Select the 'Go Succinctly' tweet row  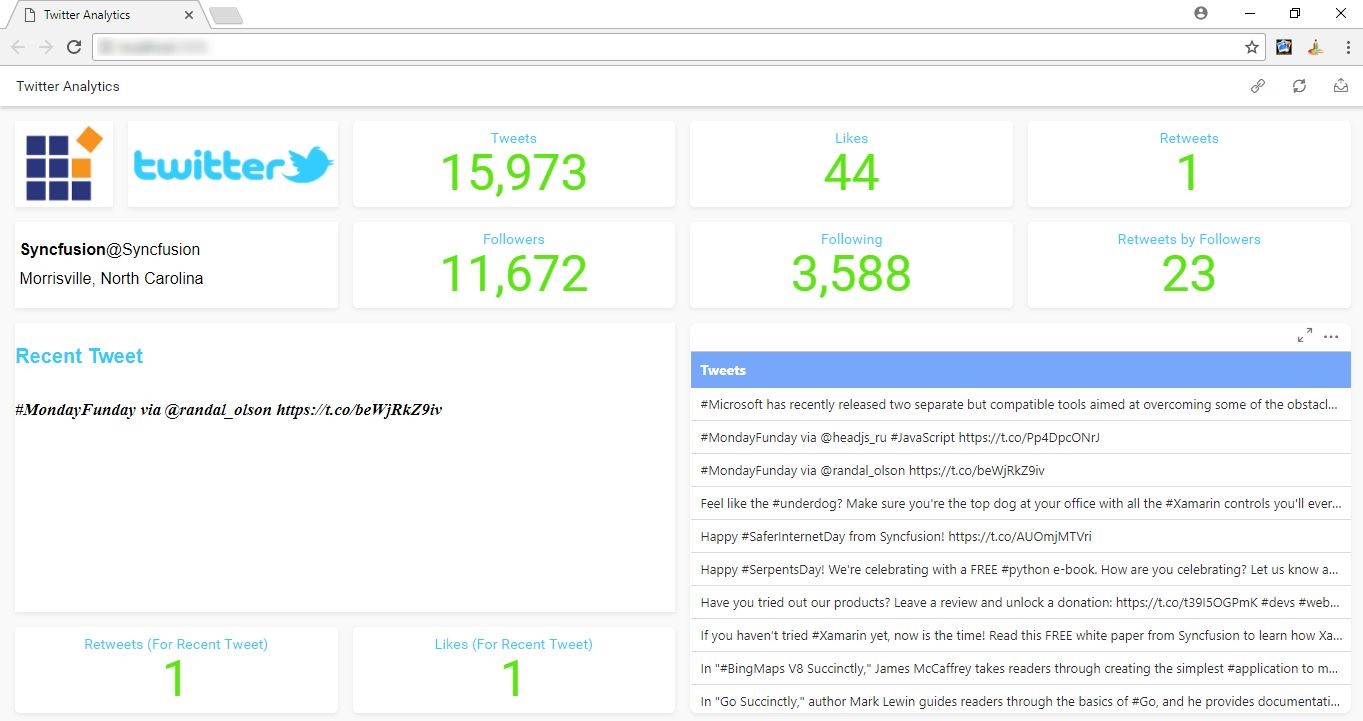point(1020,701)
